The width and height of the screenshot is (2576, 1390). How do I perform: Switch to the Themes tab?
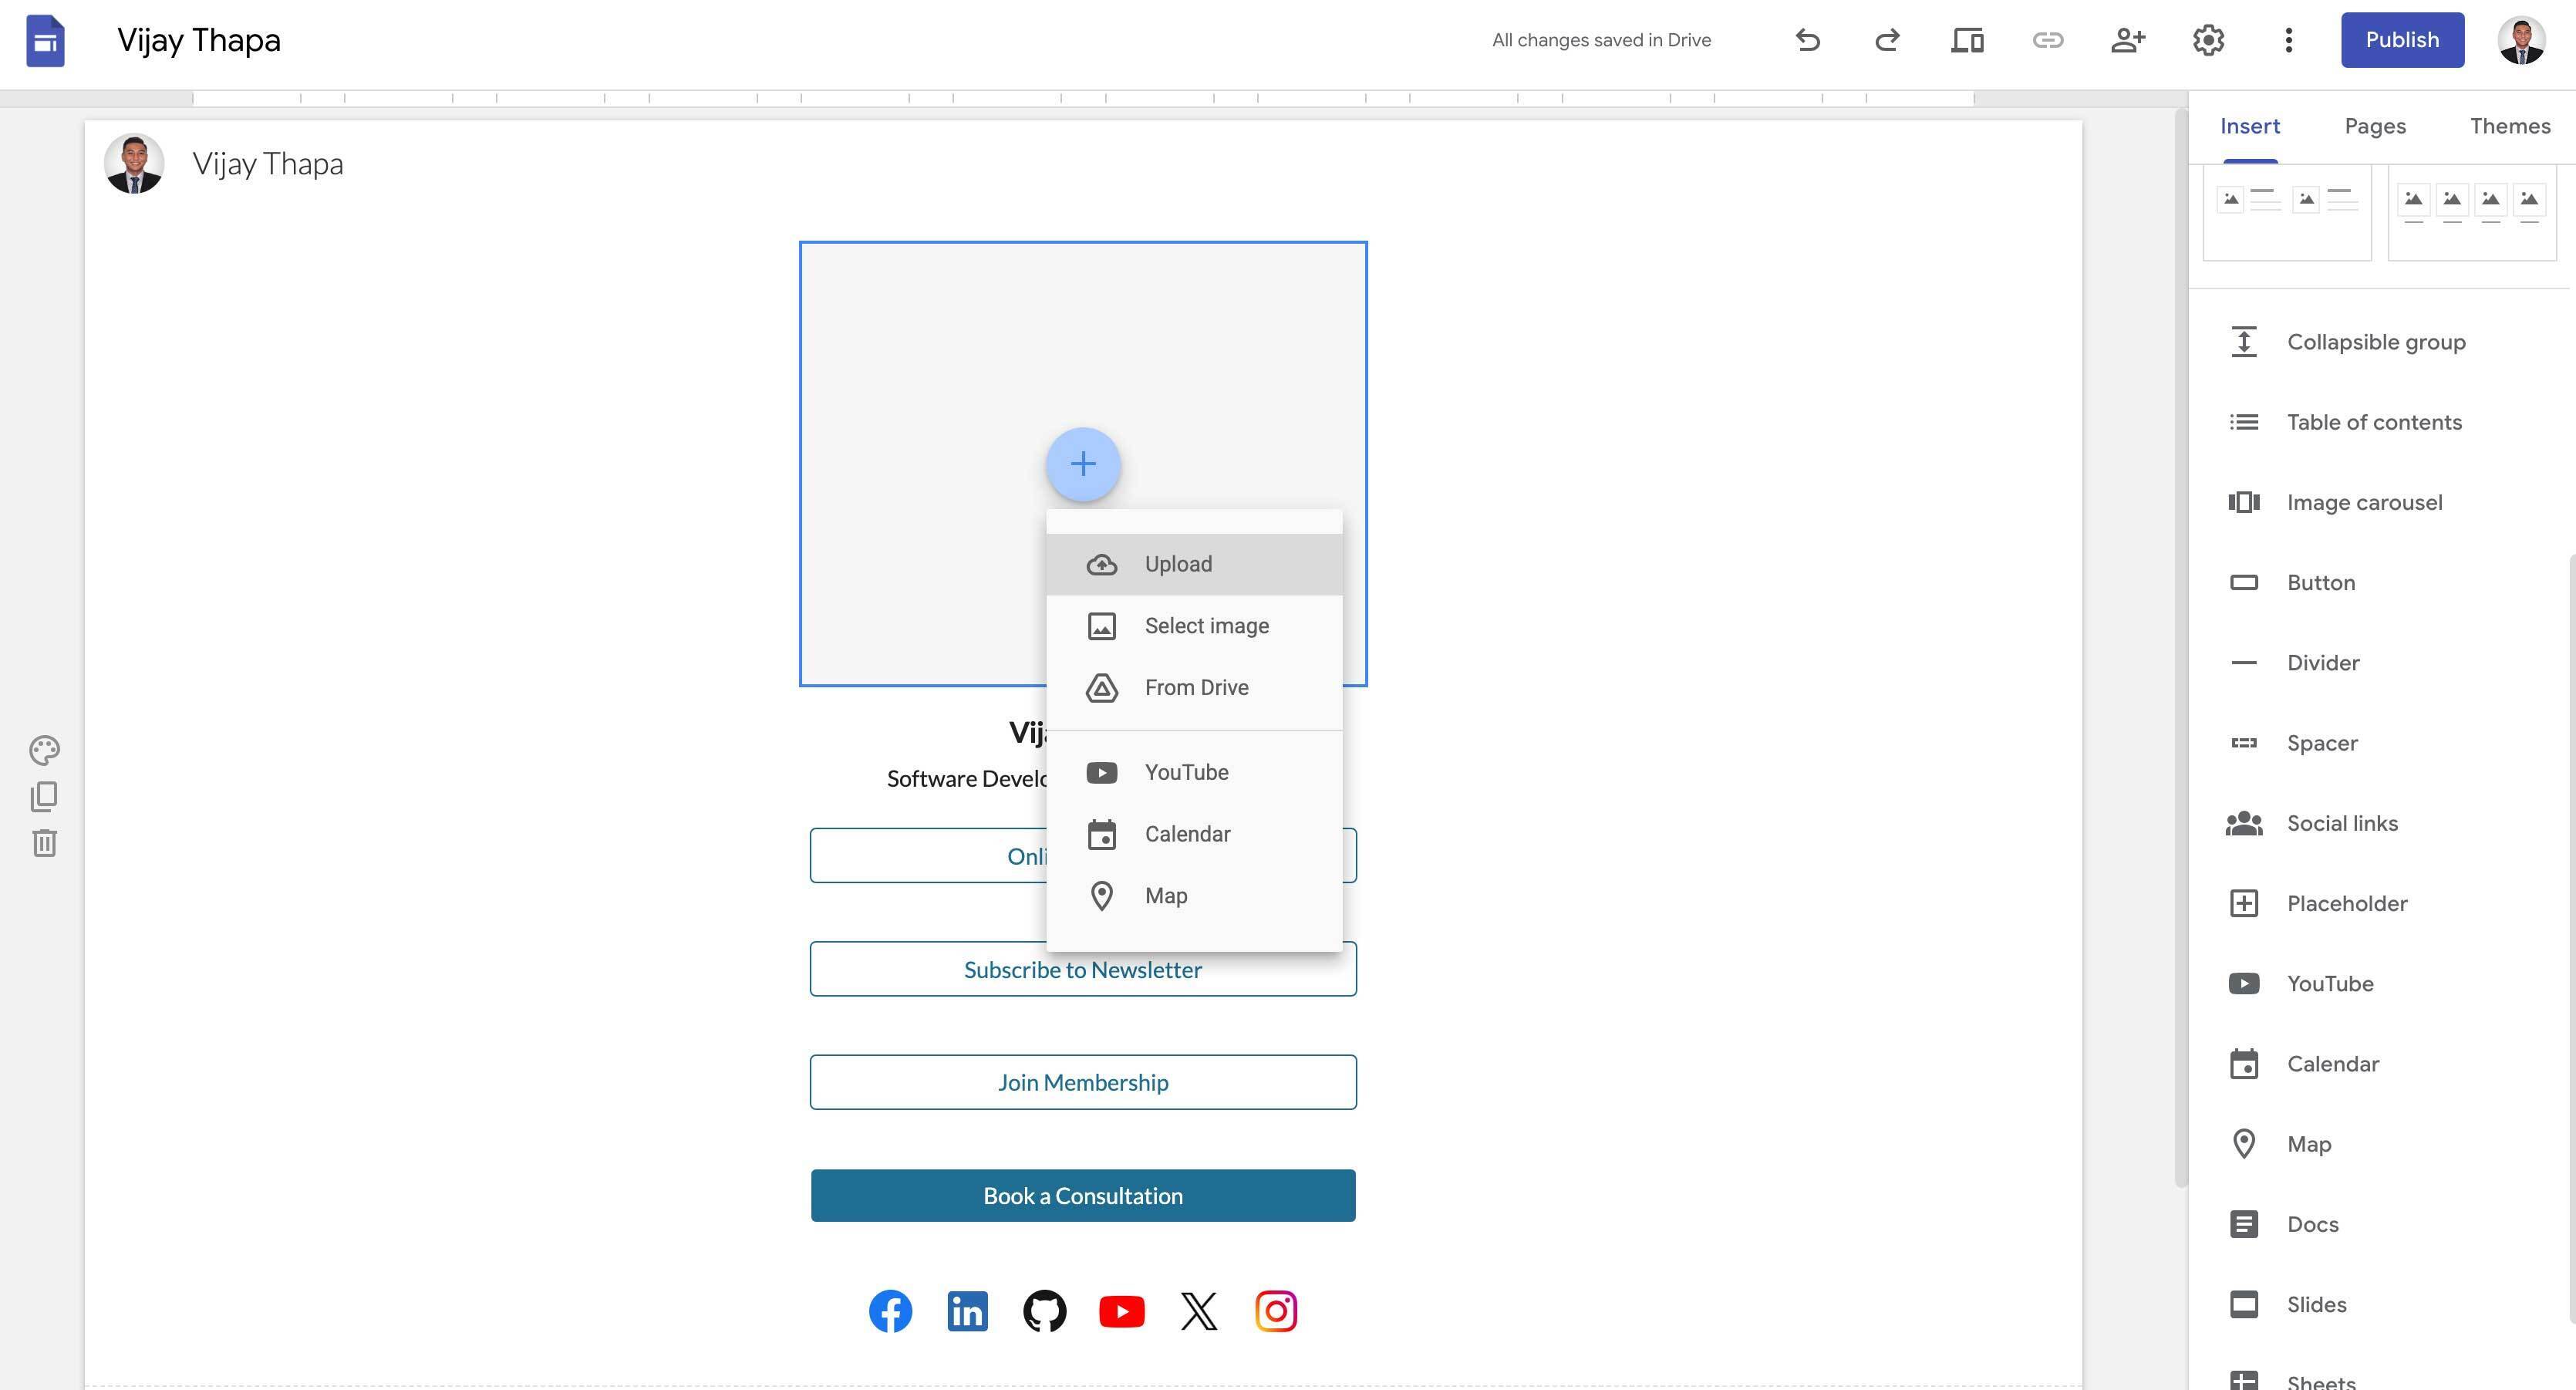point(2510,126)
